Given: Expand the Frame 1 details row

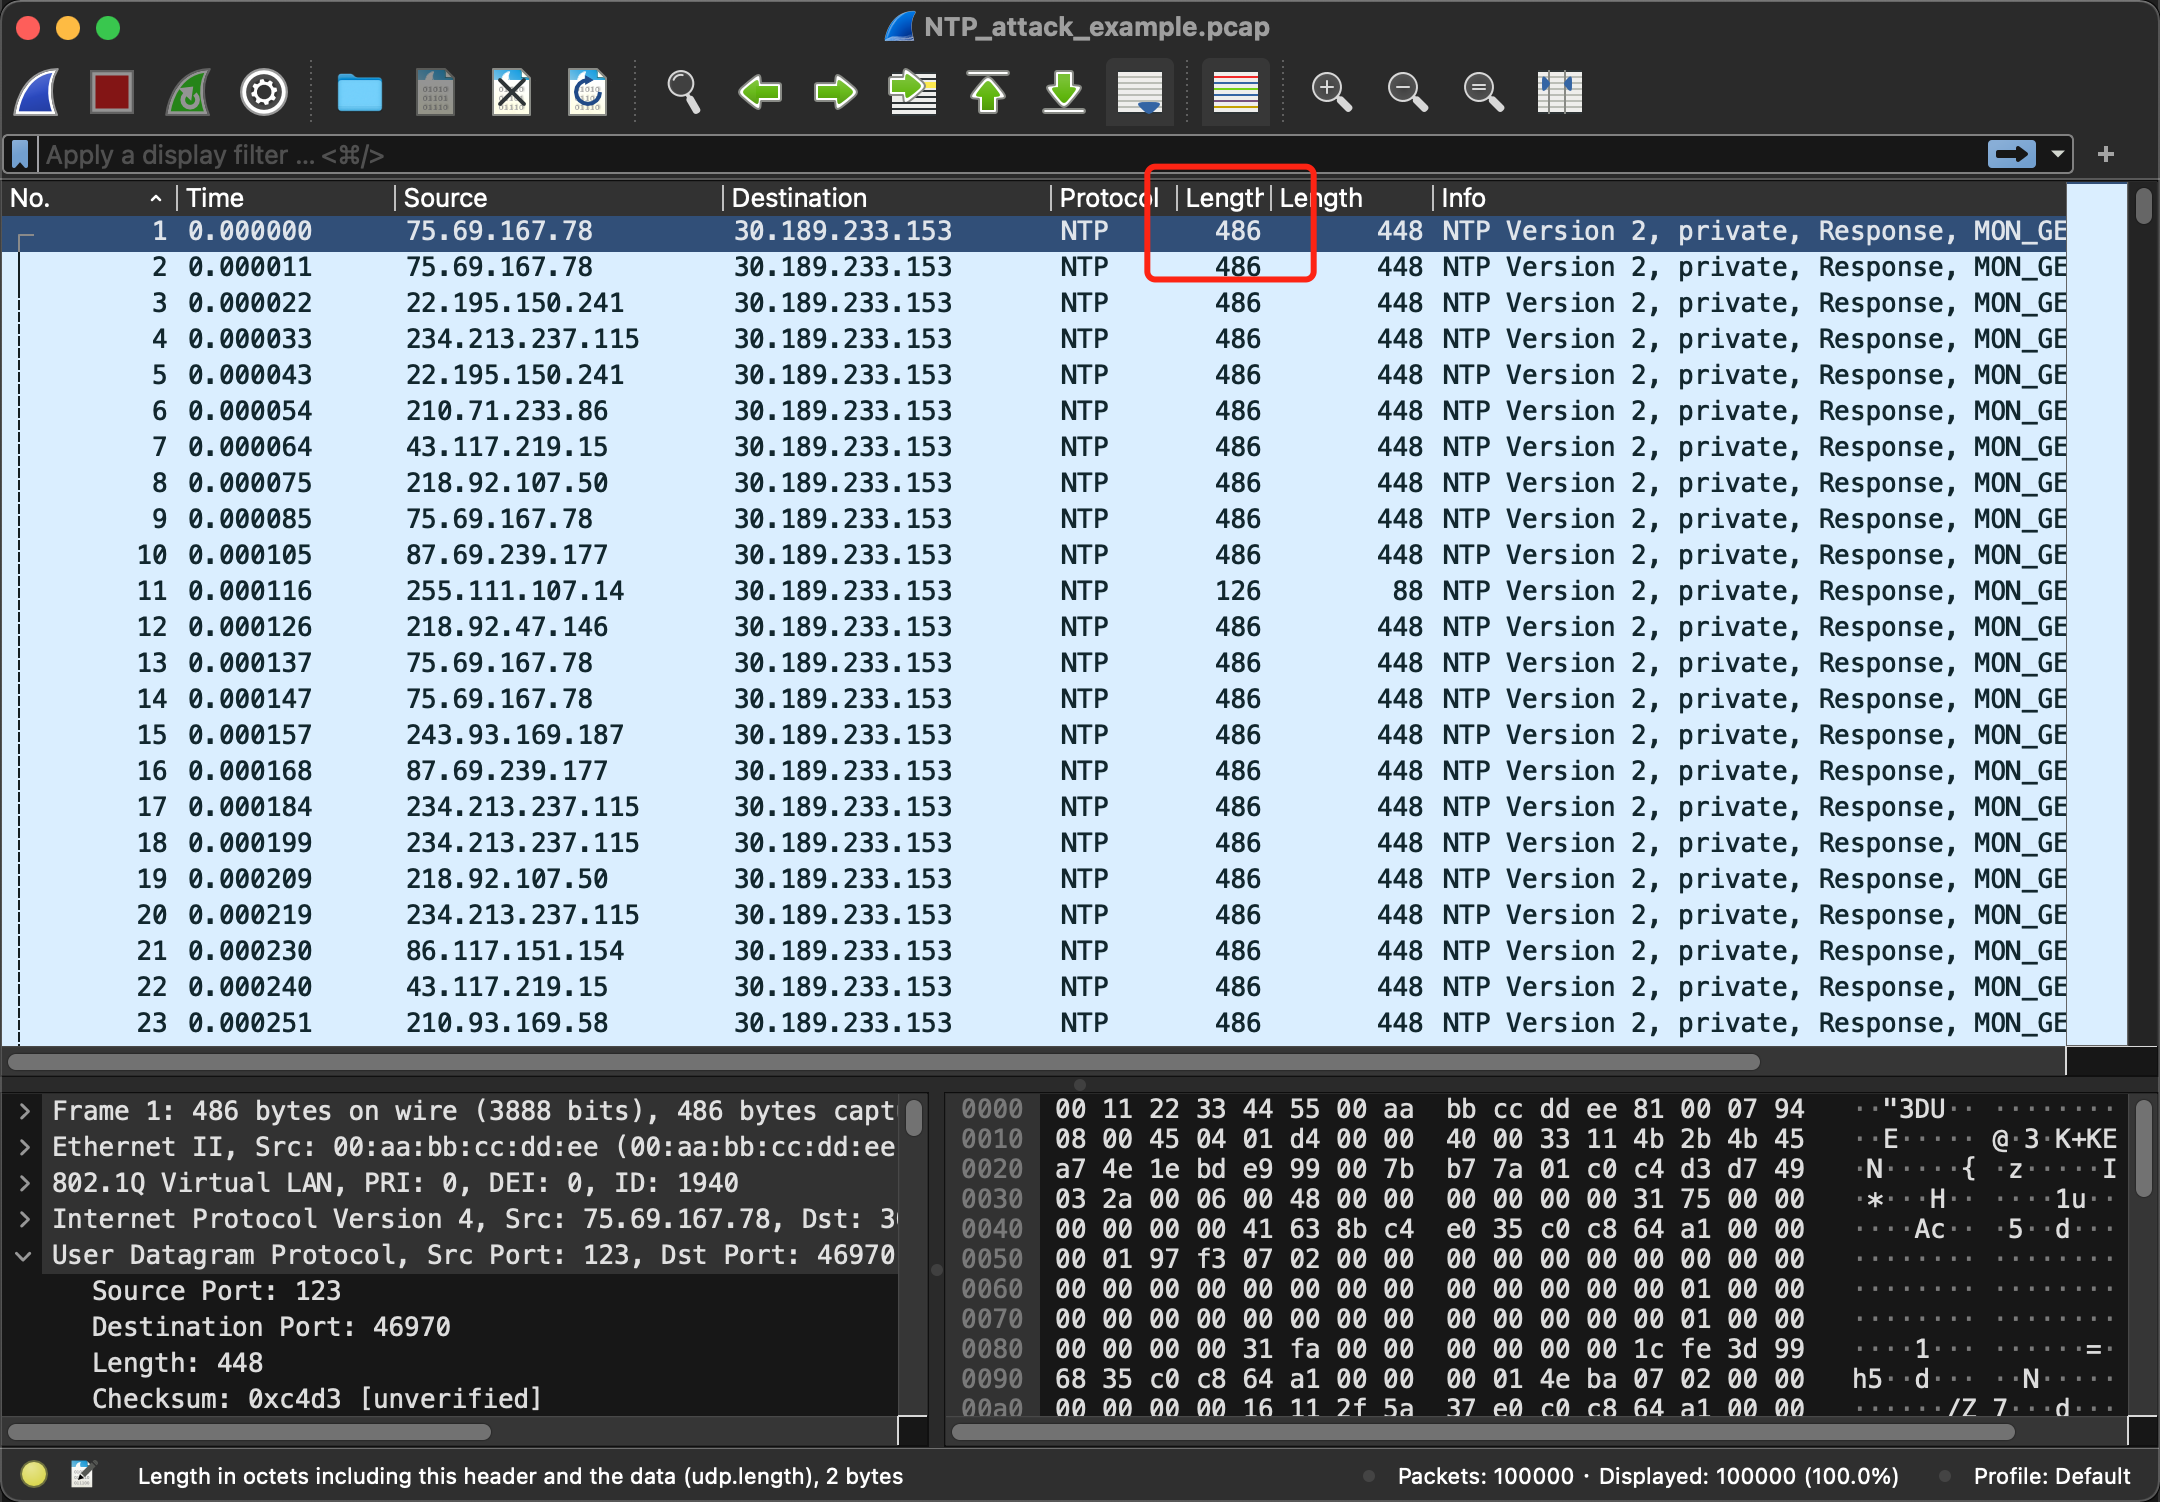Looking at the screenshot, I should pos(24,1111).
